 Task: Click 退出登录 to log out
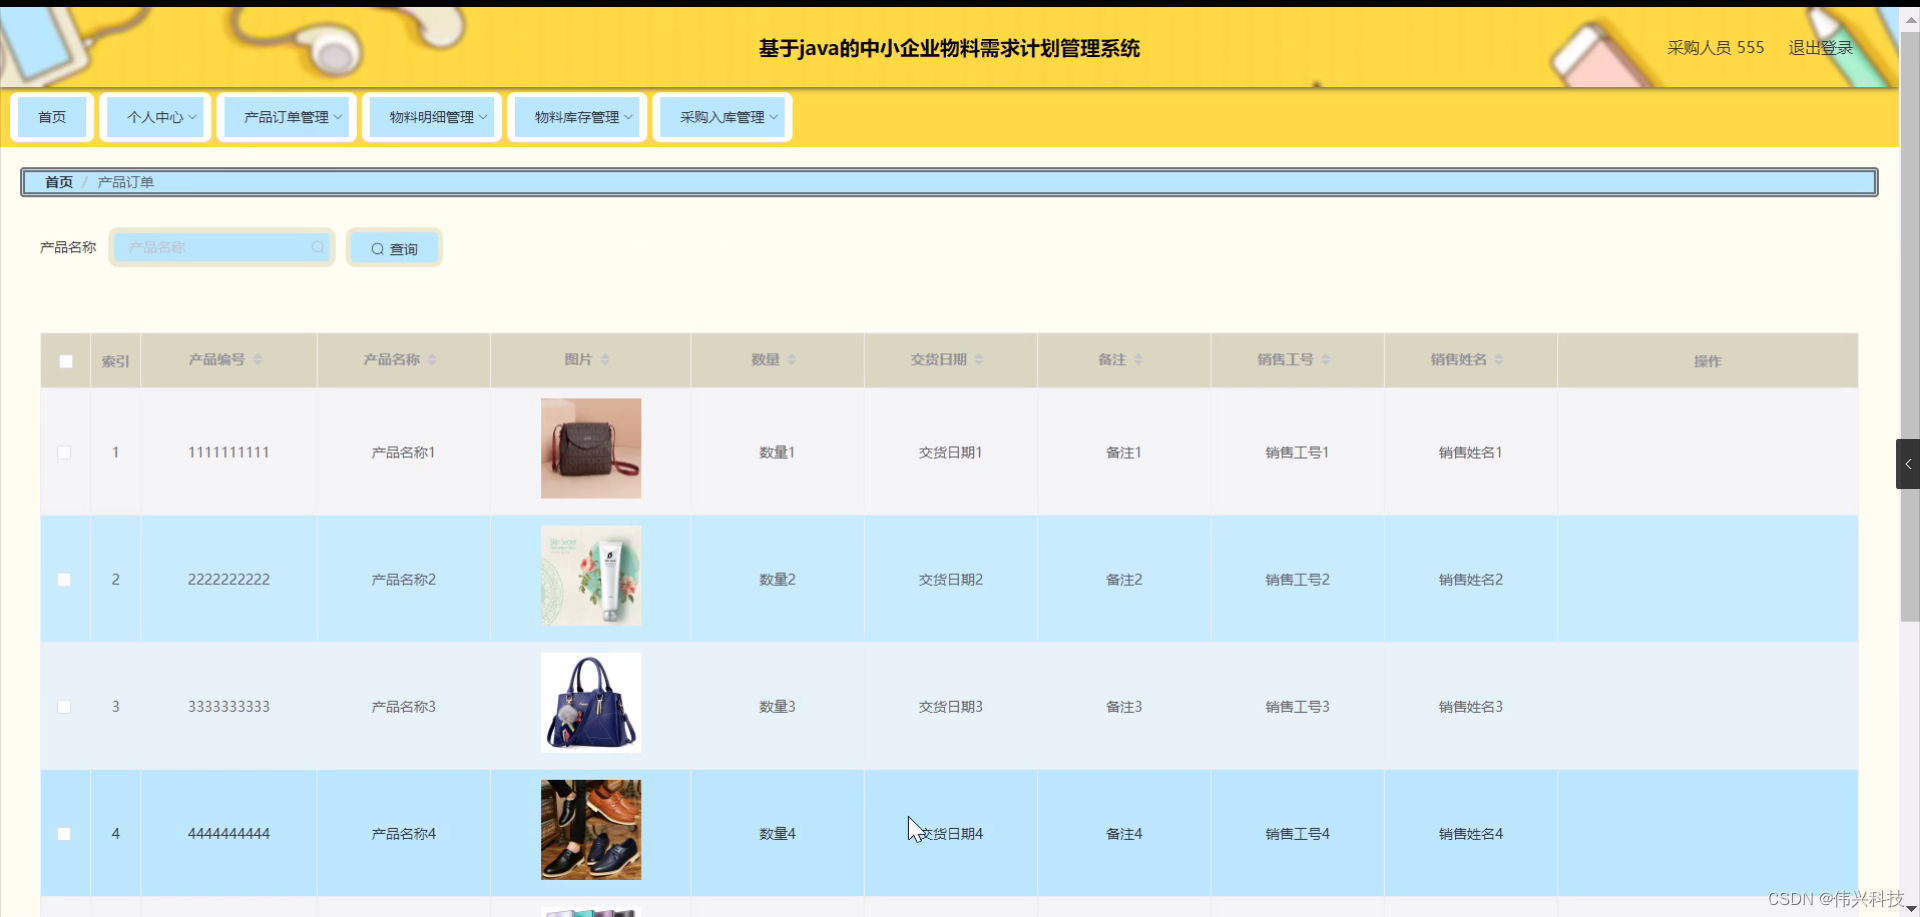(x=1819, y=47)
